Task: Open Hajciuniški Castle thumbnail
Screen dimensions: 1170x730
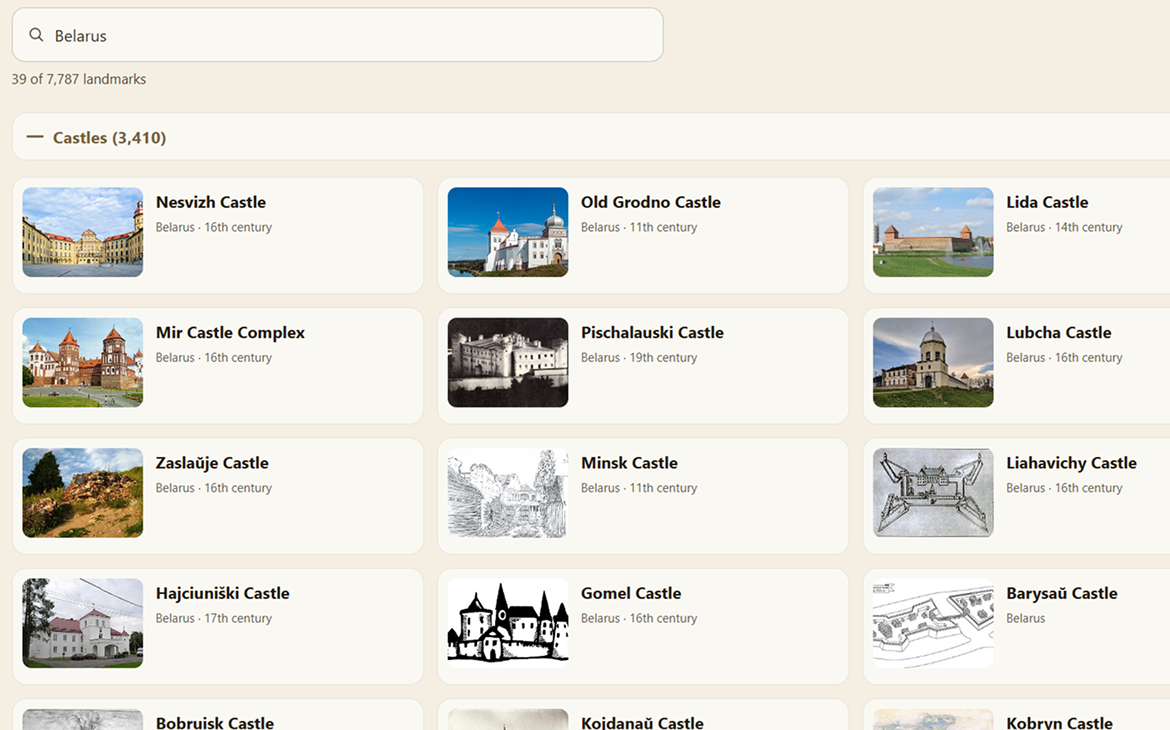Action: point(83,623)
